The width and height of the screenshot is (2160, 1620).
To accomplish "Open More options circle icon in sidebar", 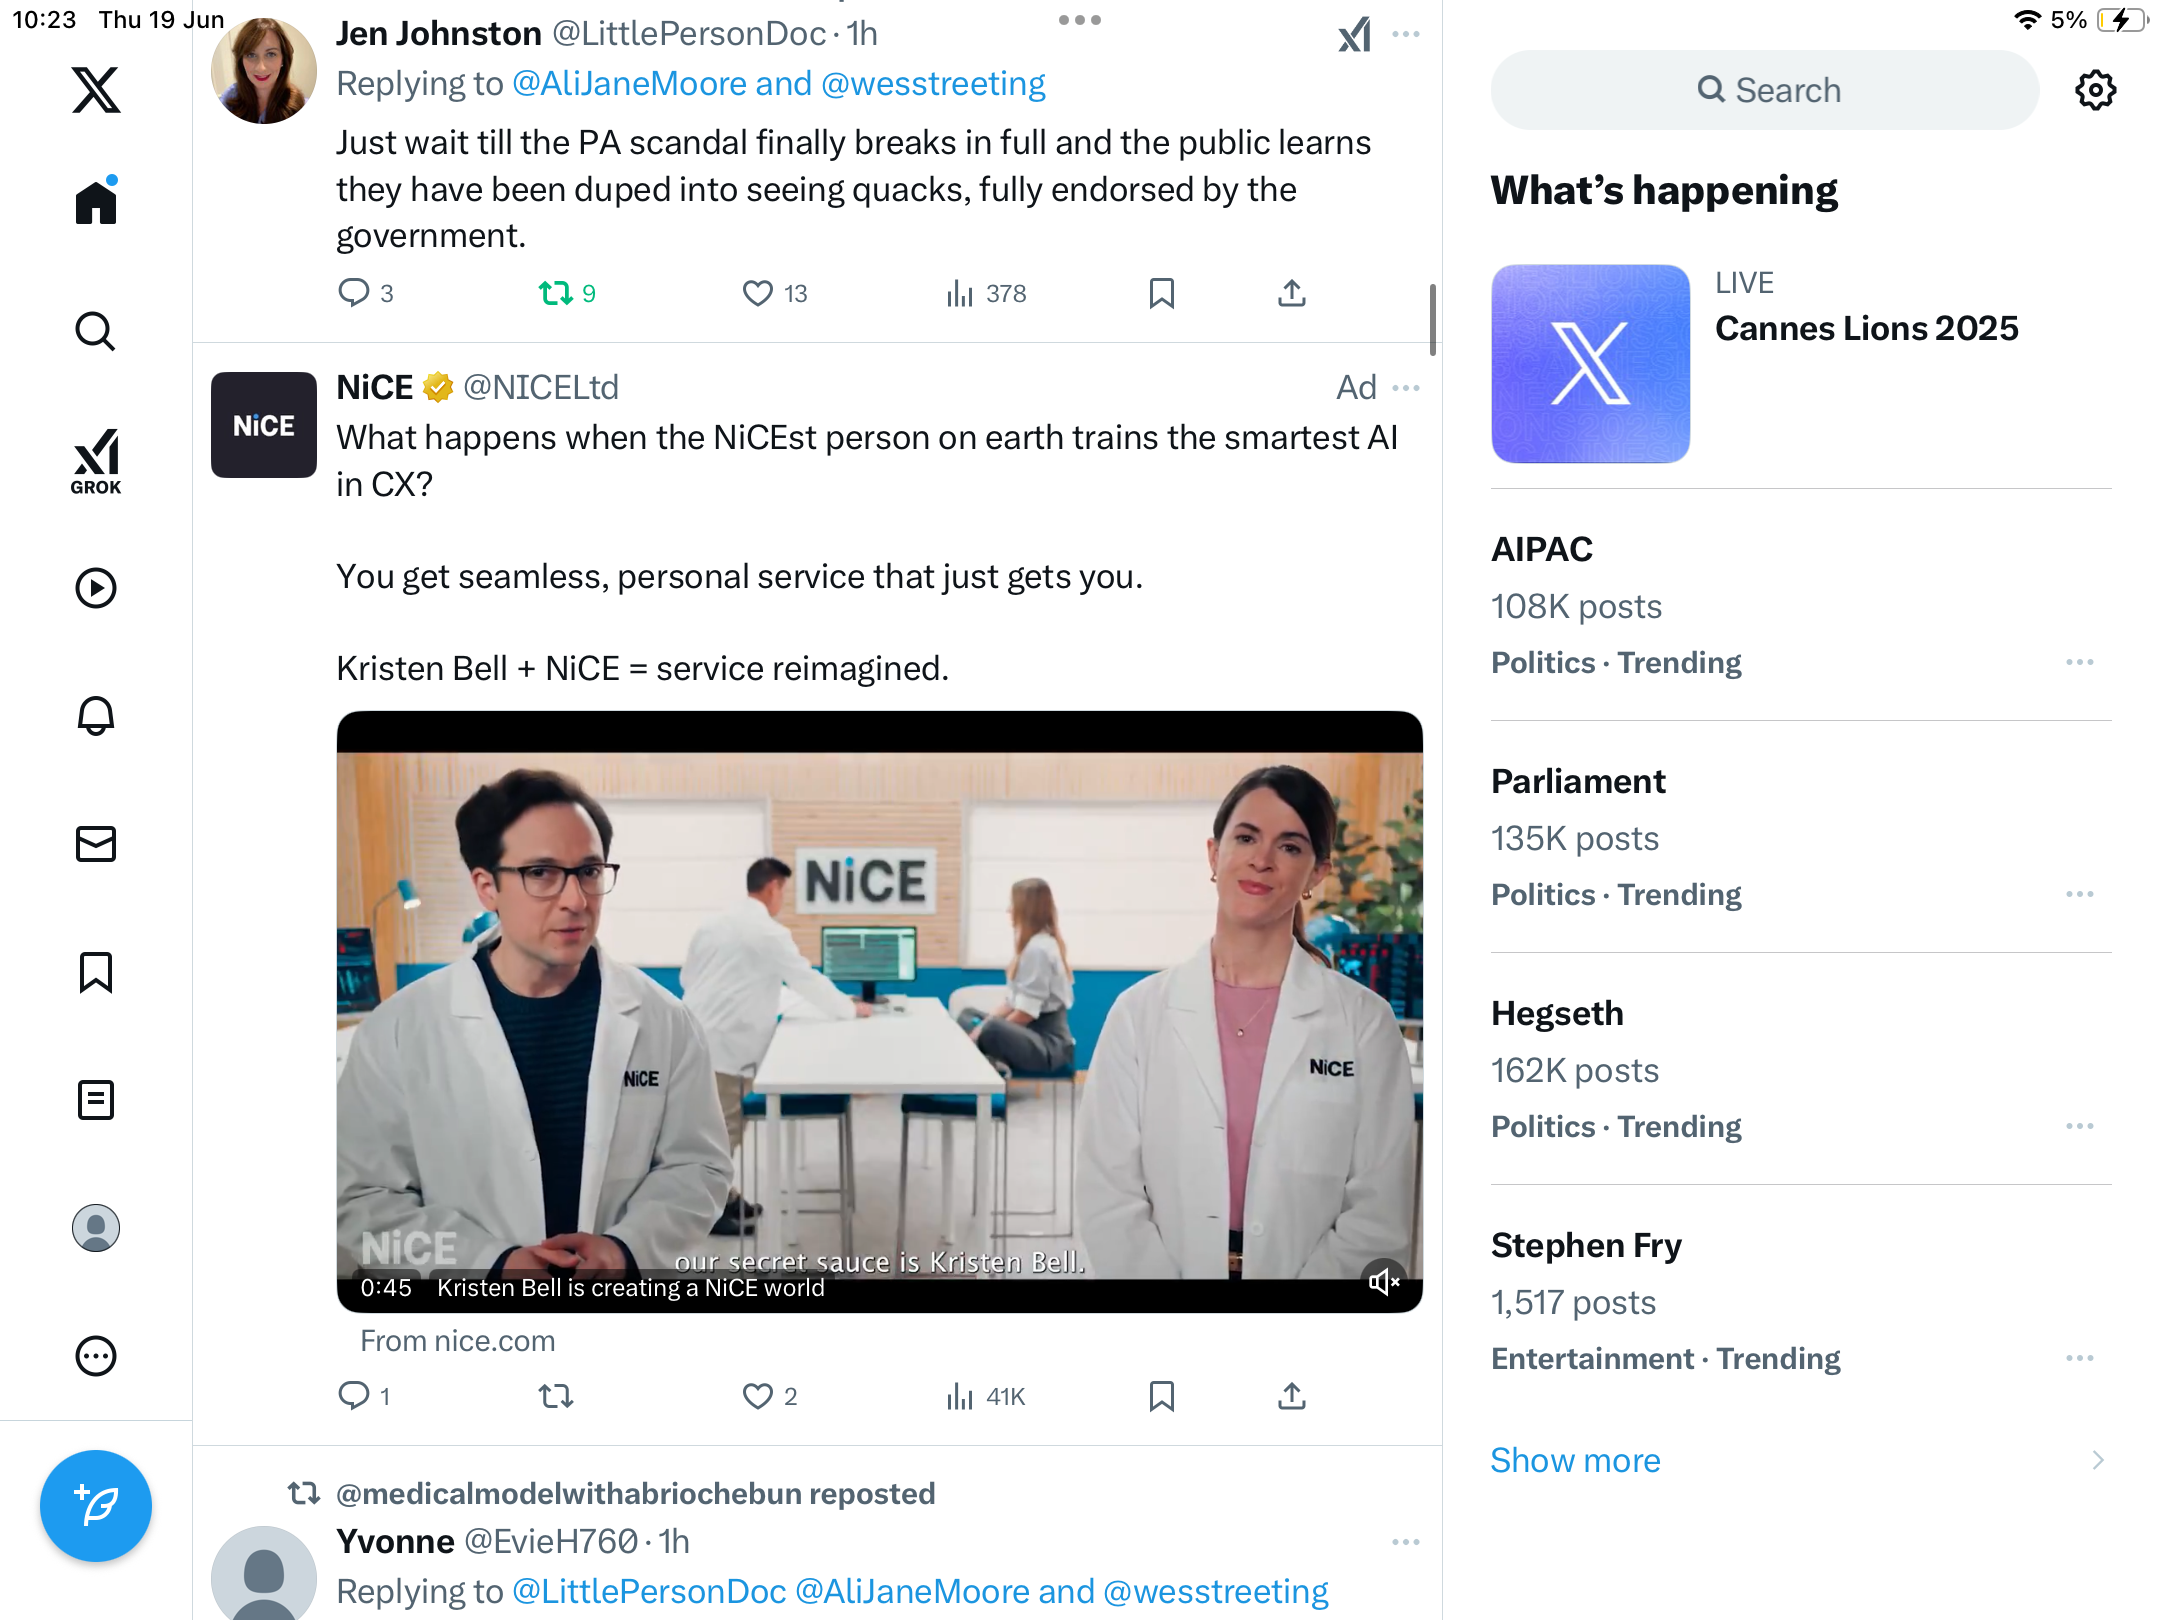I will pyautogui.click(x=96, y=1356).
